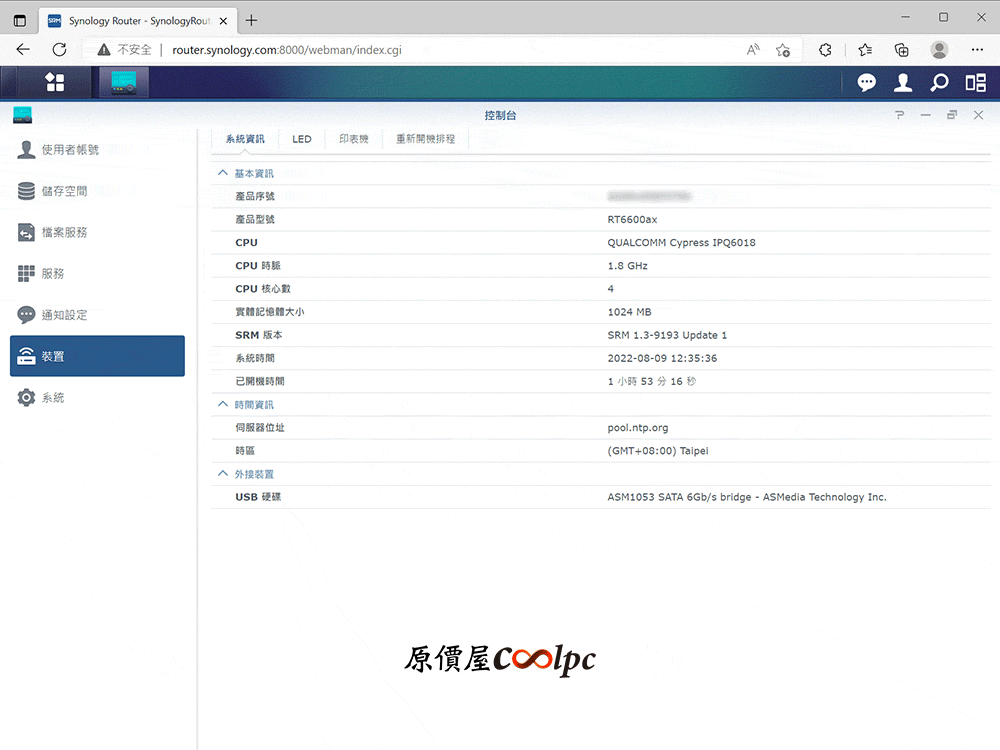Click the 產品序號 row label

[254, 196]
